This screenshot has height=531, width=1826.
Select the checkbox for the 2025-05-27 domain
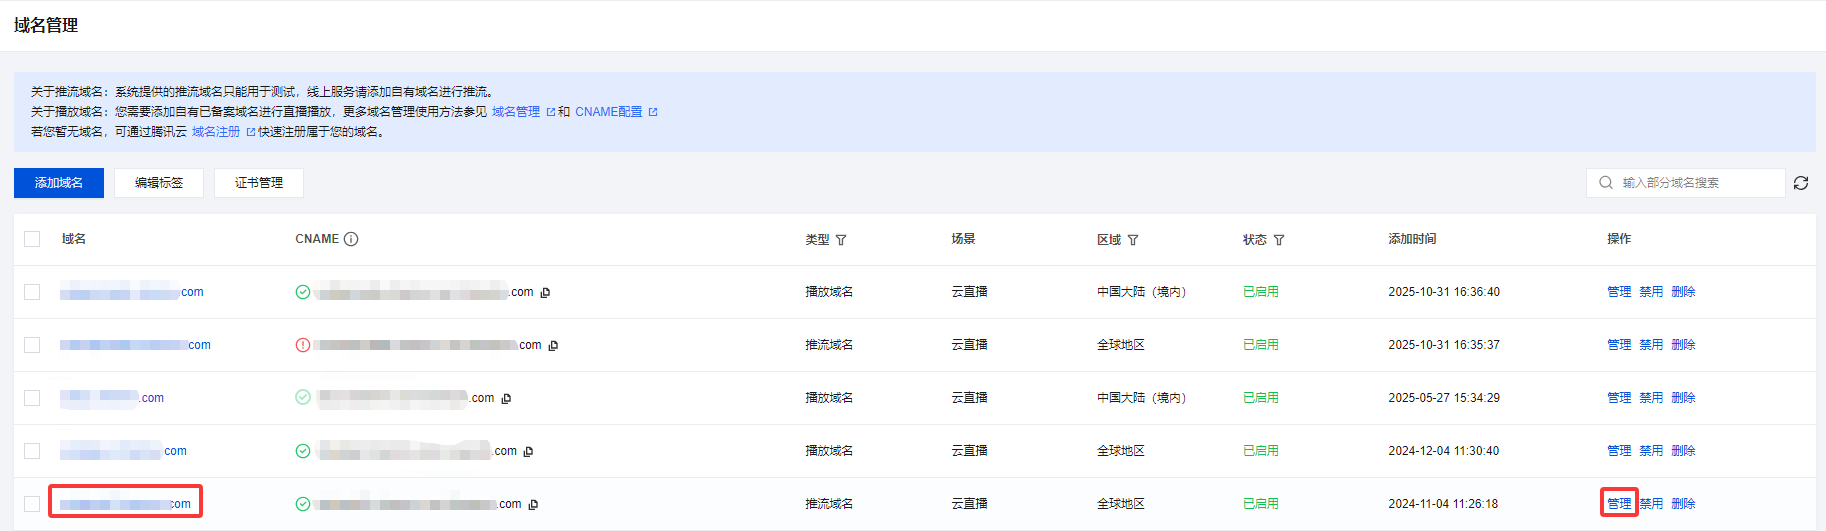click(32, 398)
